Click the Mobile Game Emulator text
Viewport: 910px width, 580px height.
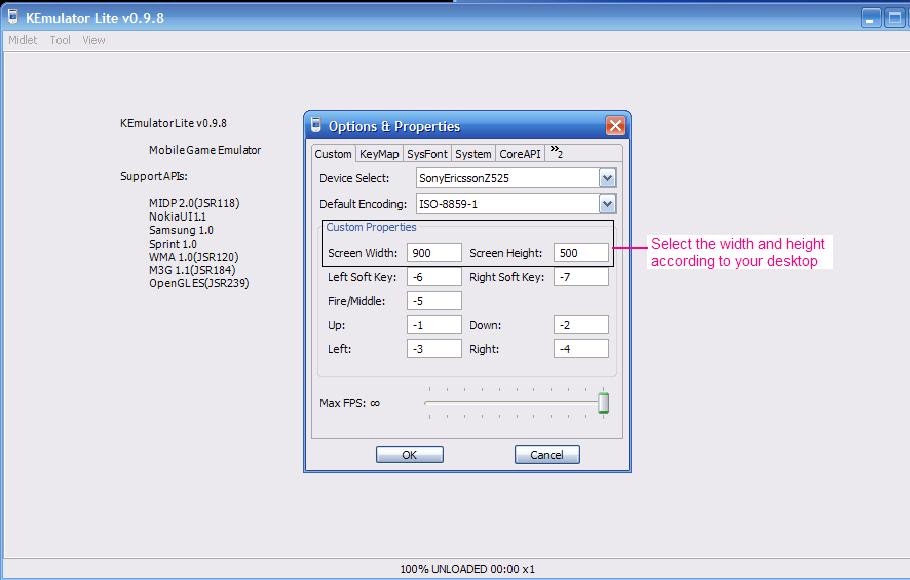coord(205,150)
